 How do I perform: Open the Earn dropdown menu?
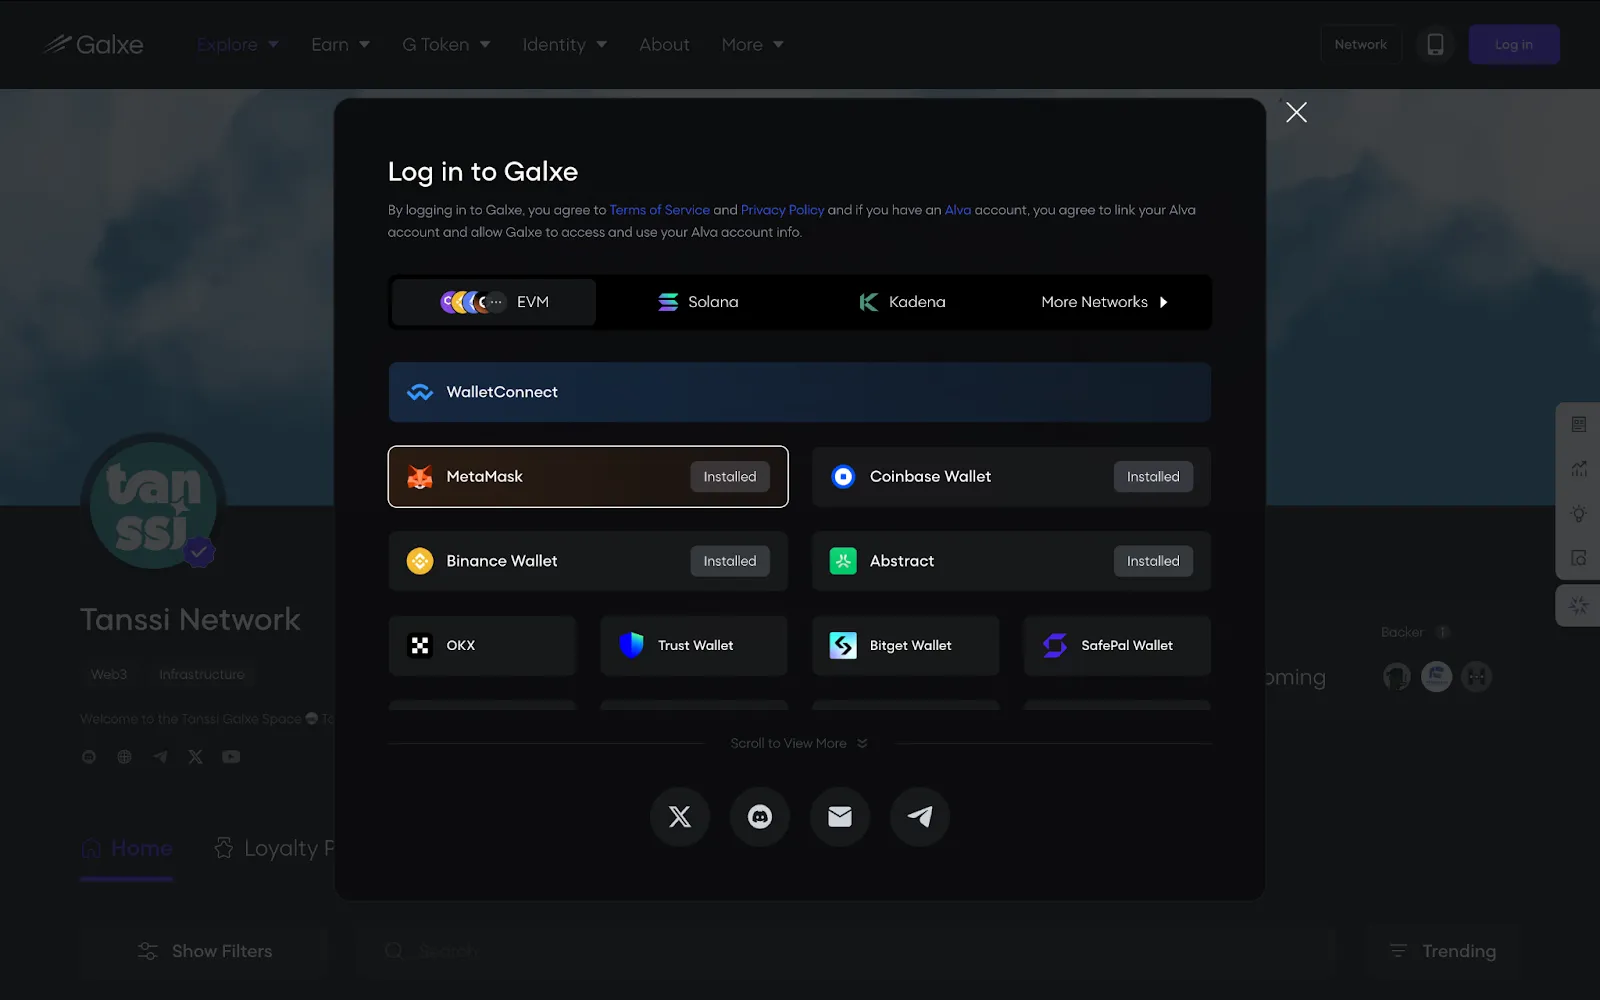click(341, 44)
